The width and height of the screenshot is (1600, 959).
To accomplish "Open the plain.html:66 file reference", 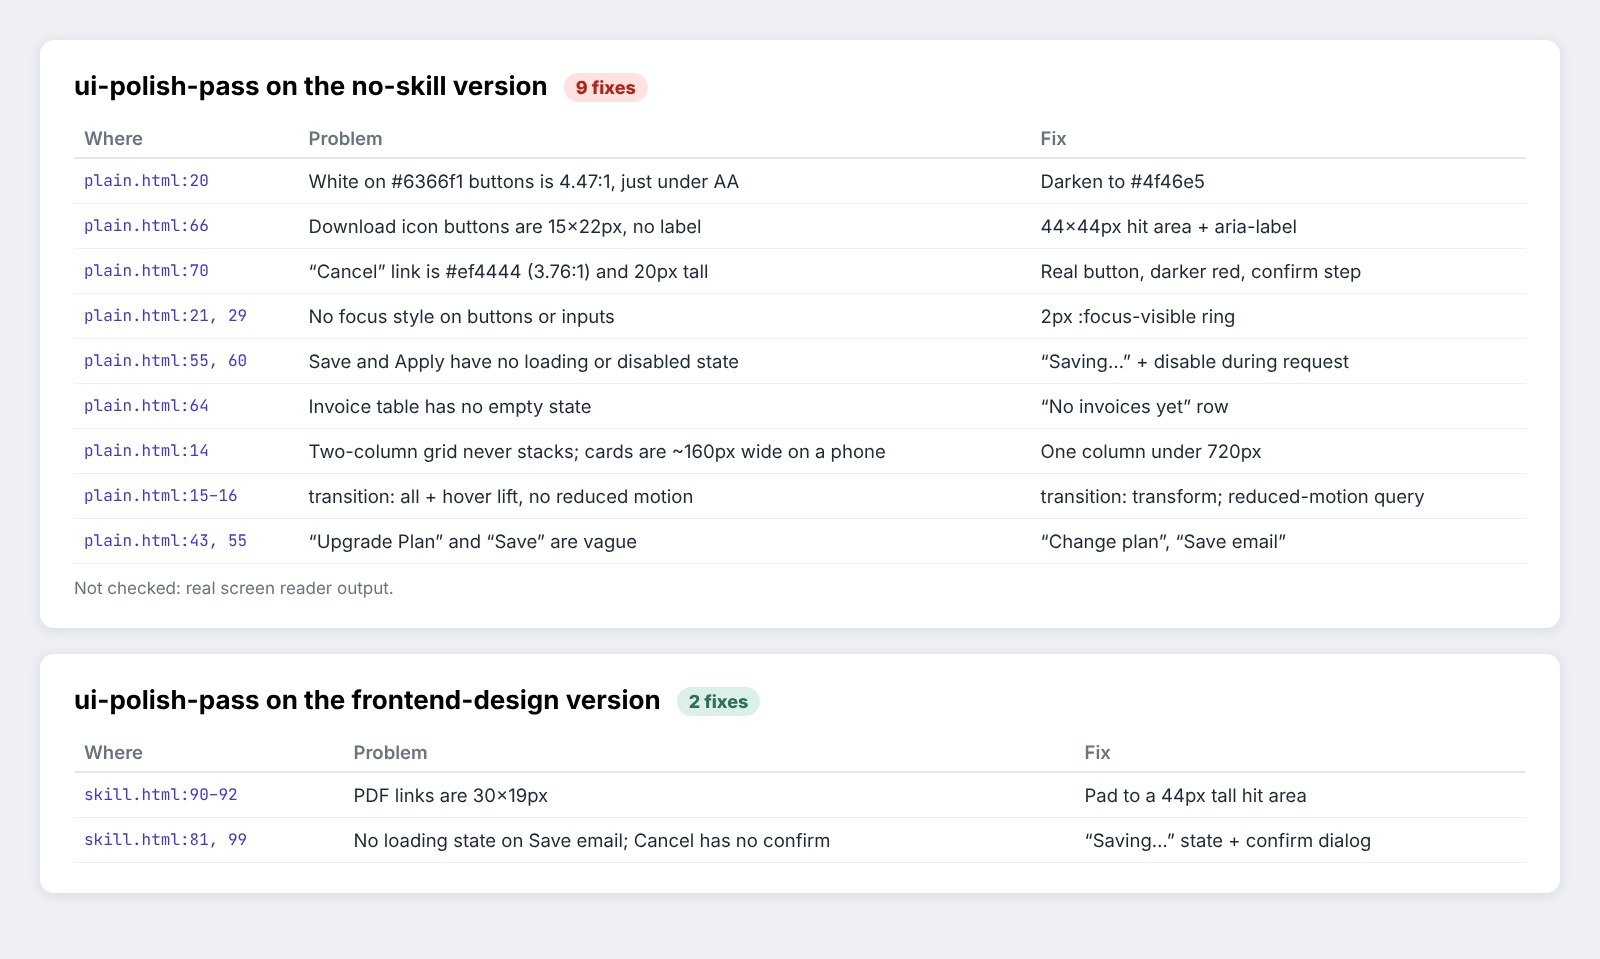I will click(x=146, y=226).
